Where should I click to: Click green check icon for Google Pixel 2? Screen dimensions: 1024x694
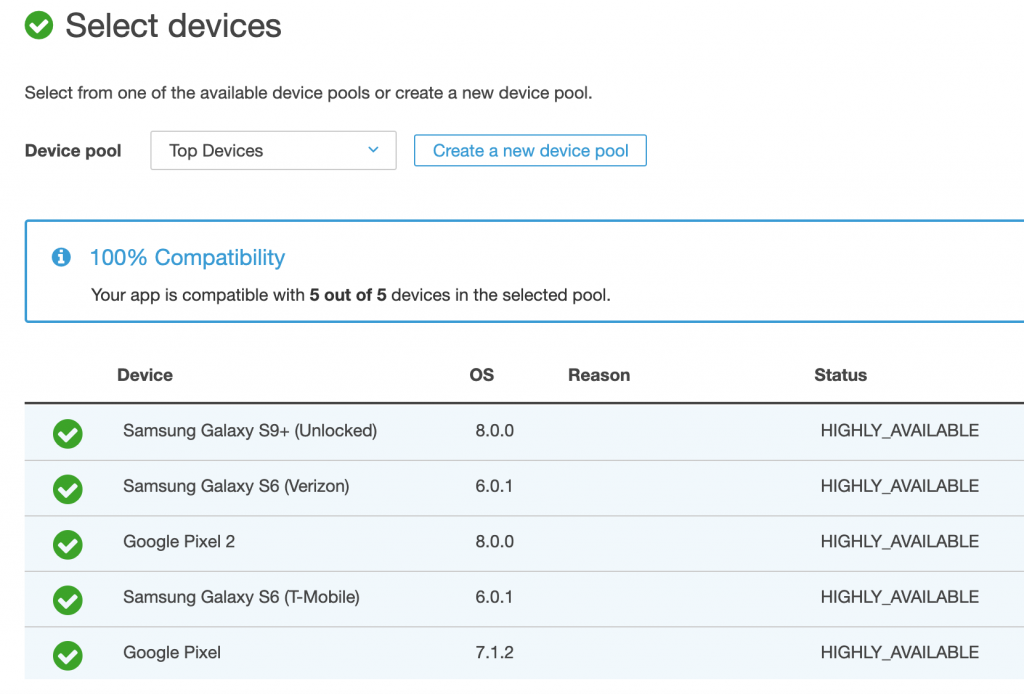67,544
